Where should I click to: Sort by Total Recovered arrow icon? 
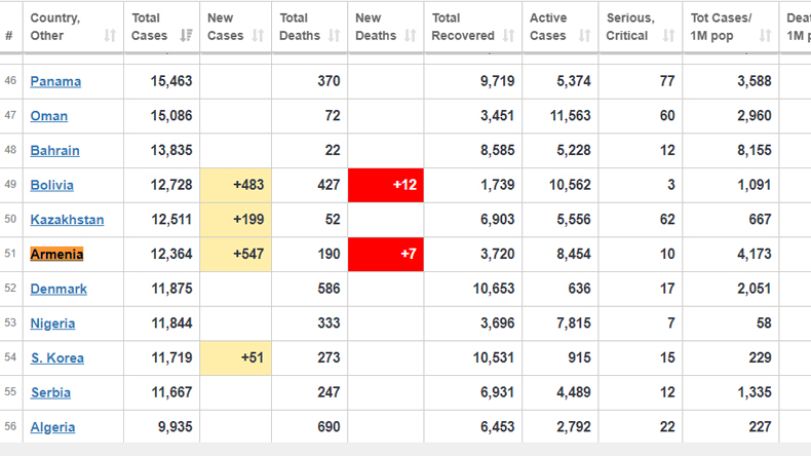click(x=508, y=36)
